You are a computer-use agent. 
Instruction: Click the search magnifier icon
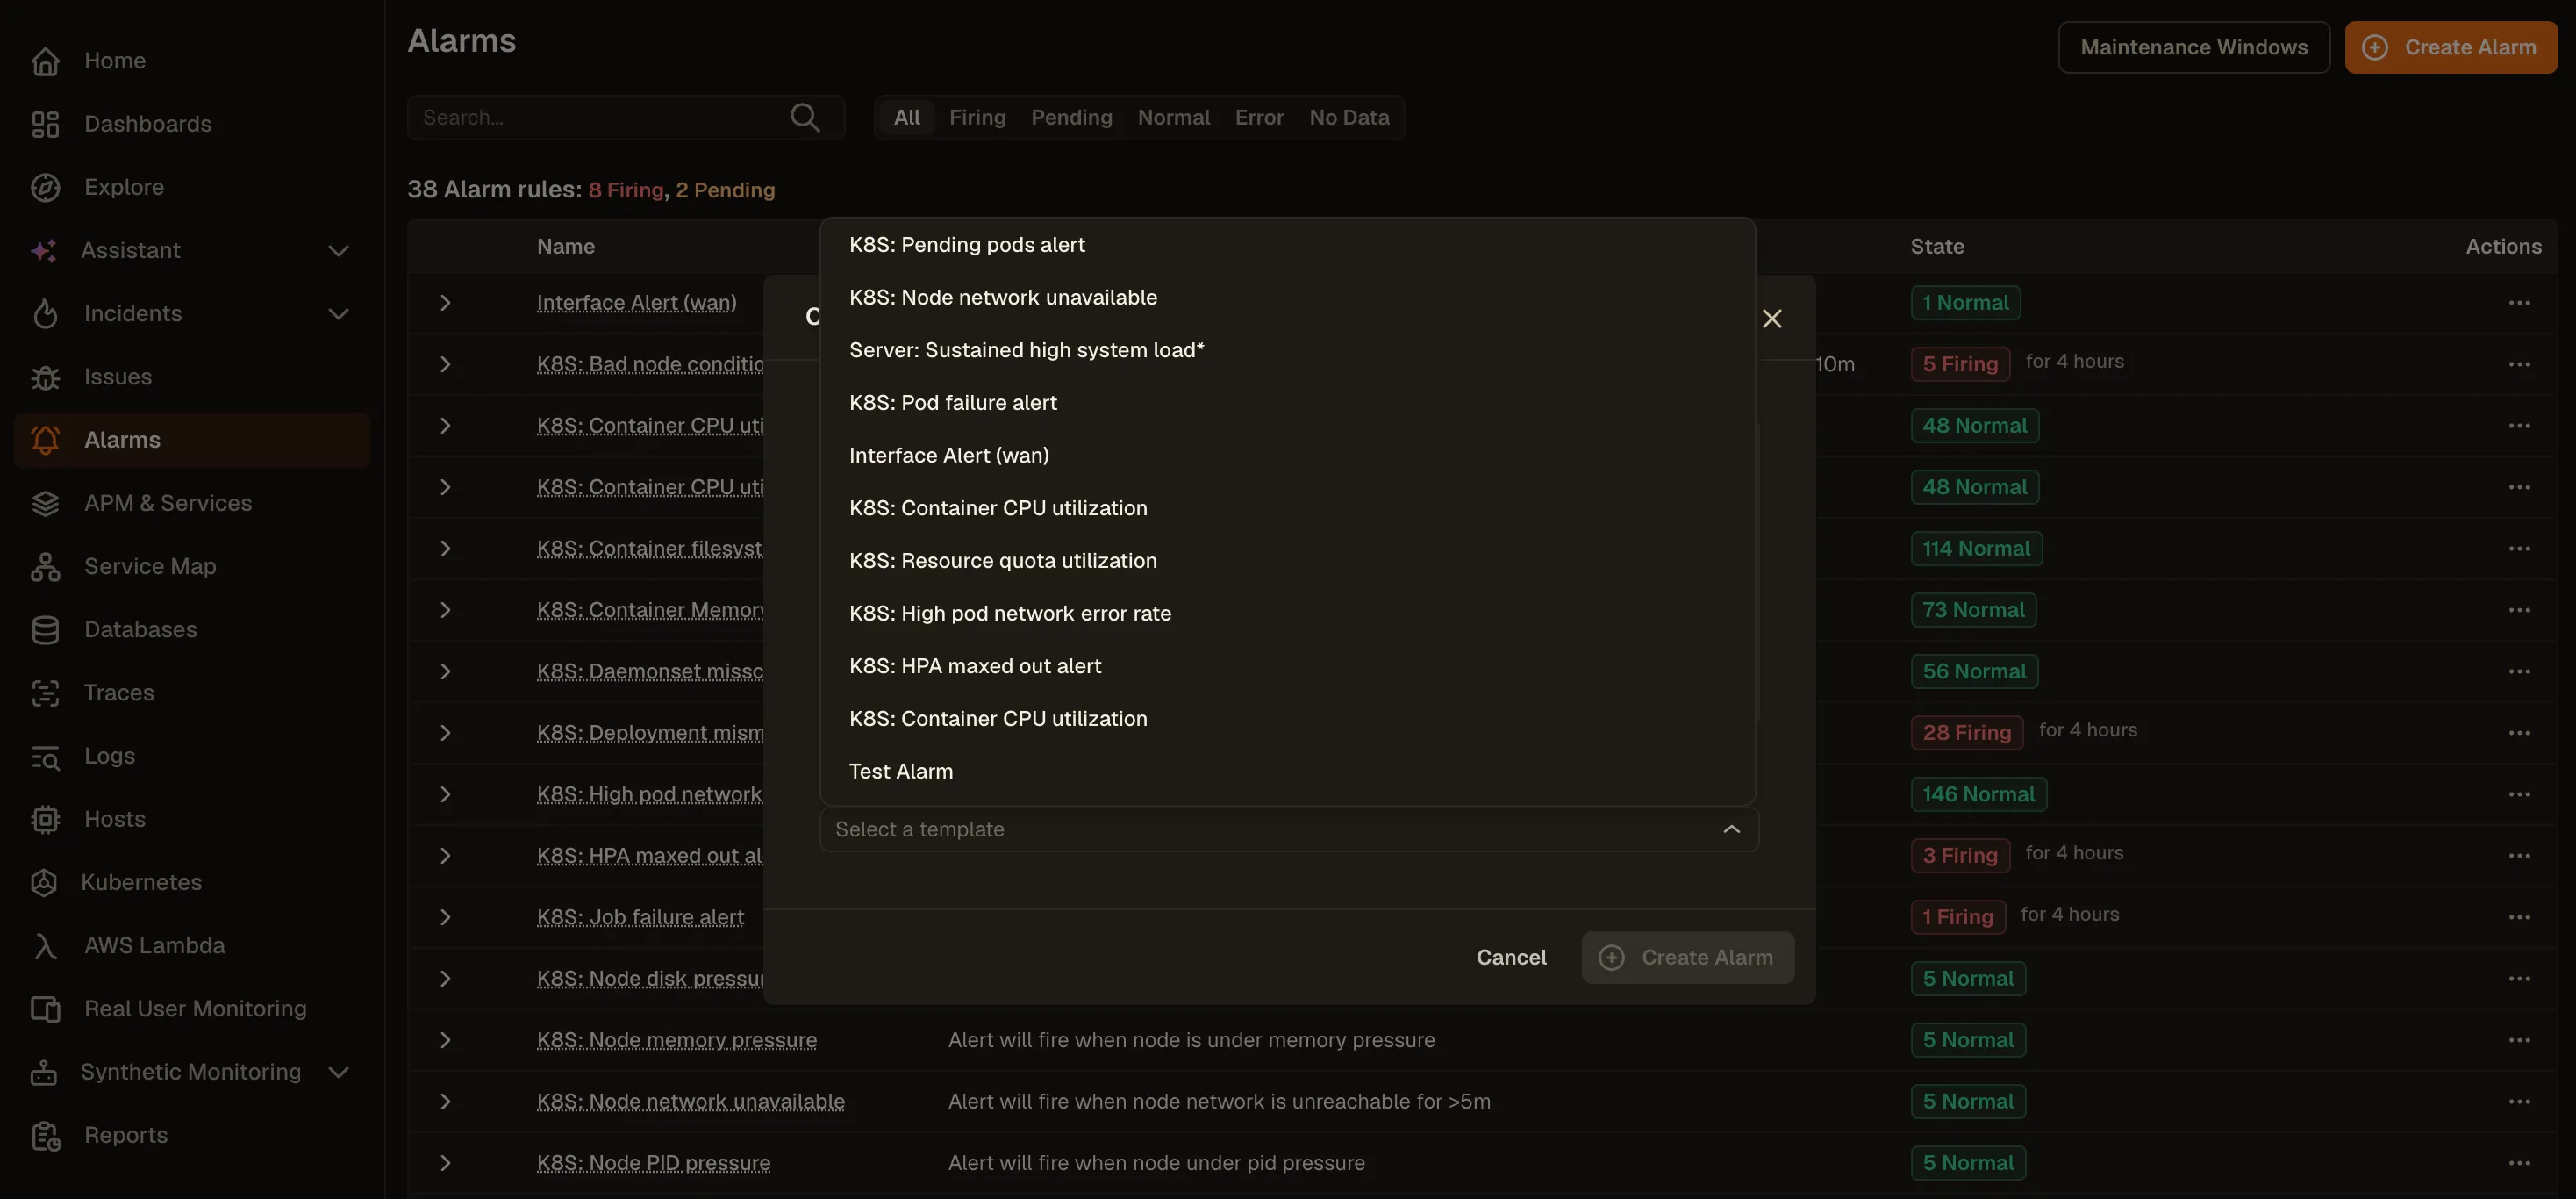pos(805,117)
